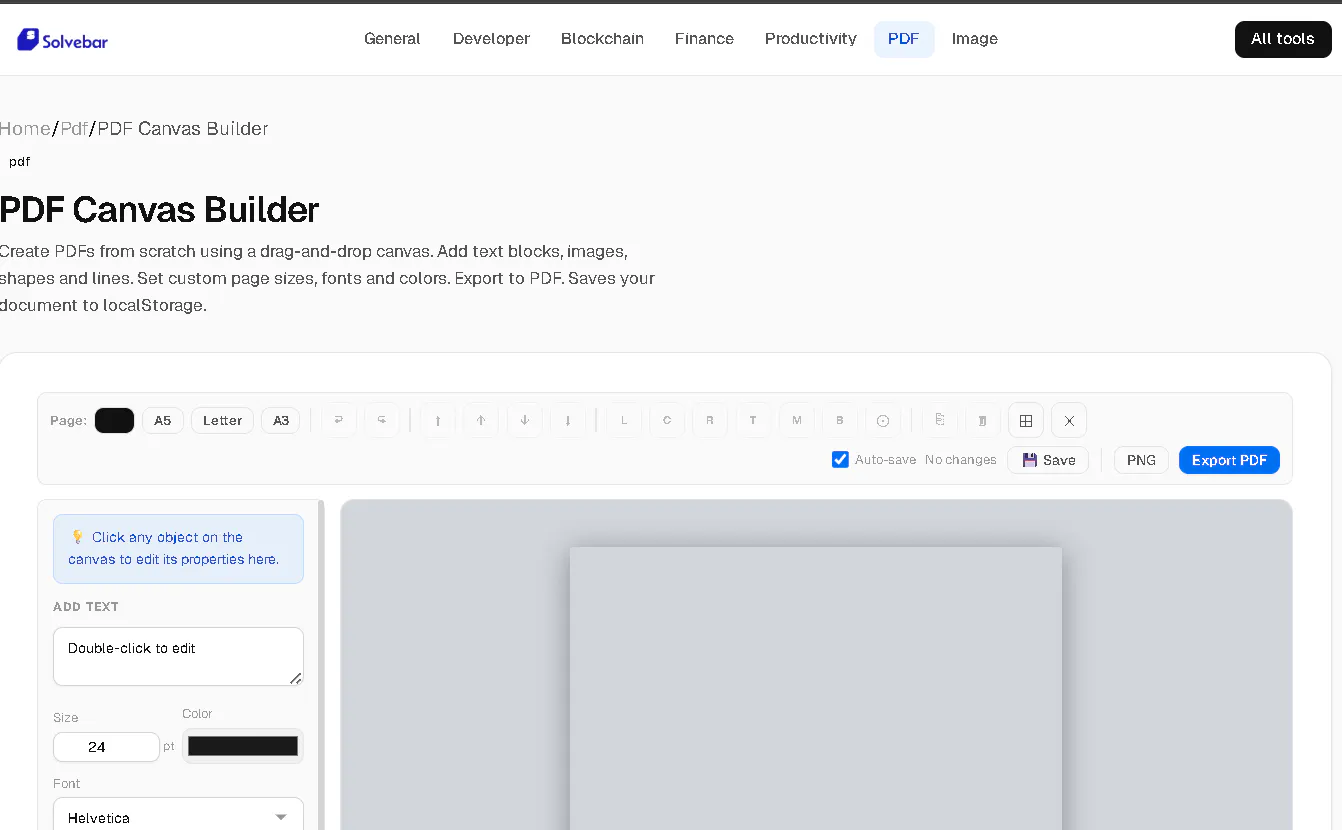Select the A3 page size

281,420
